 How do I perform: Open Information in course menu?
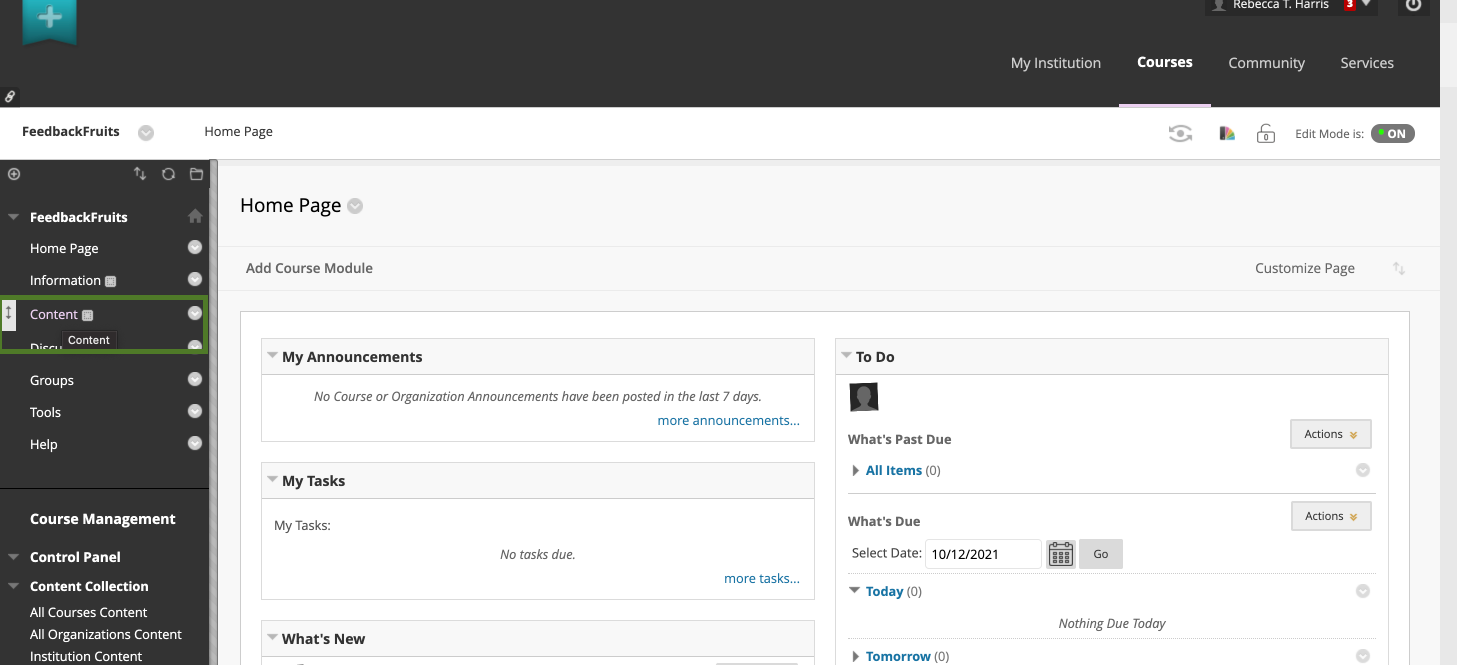click(x=65, y=280)
